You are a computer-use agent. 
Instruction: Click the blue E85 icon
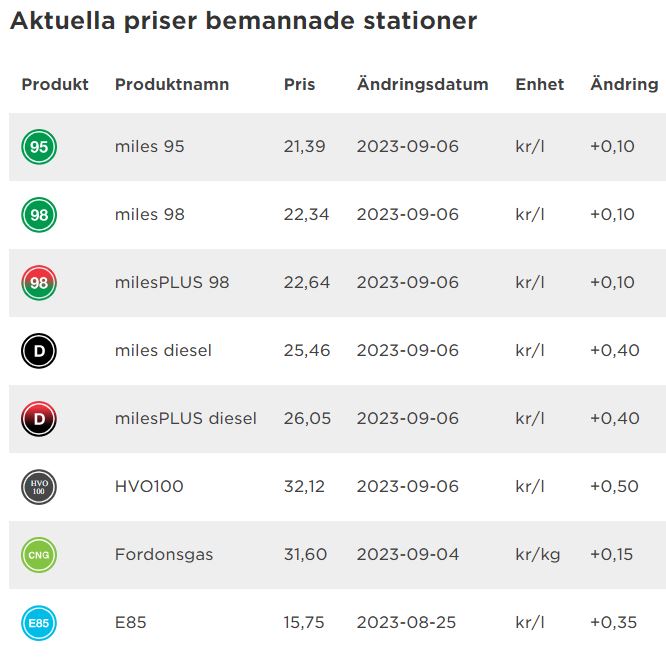pos(39,623)
